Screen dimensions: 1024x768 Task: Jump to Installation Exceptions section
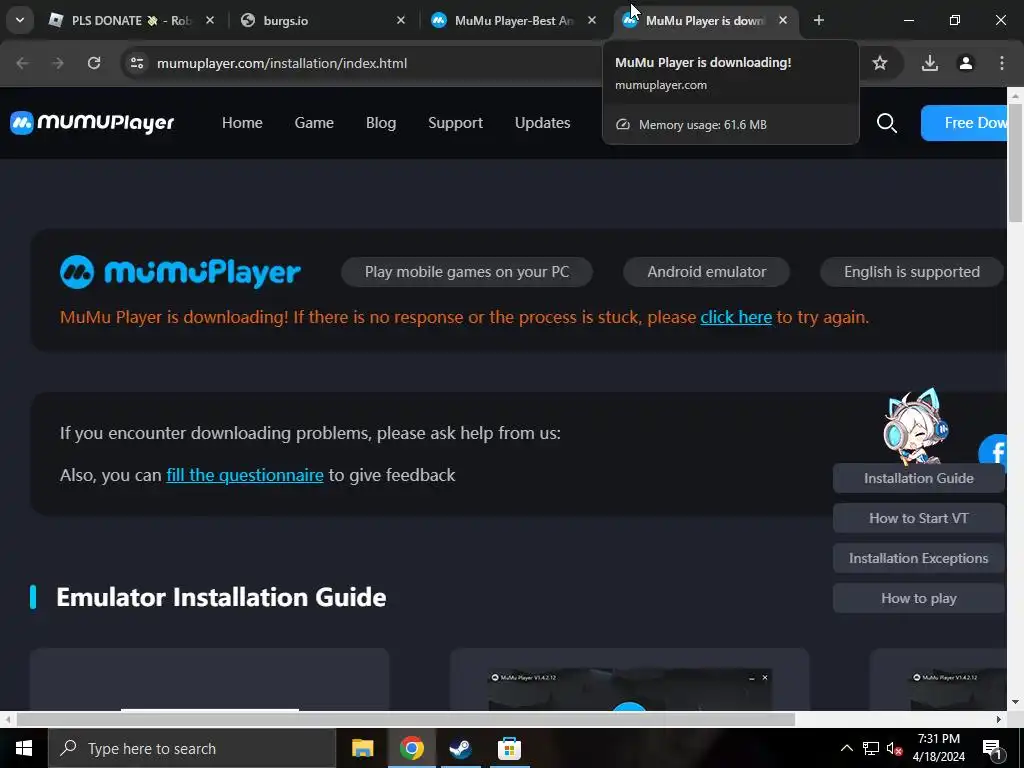[x=918, y=558]
